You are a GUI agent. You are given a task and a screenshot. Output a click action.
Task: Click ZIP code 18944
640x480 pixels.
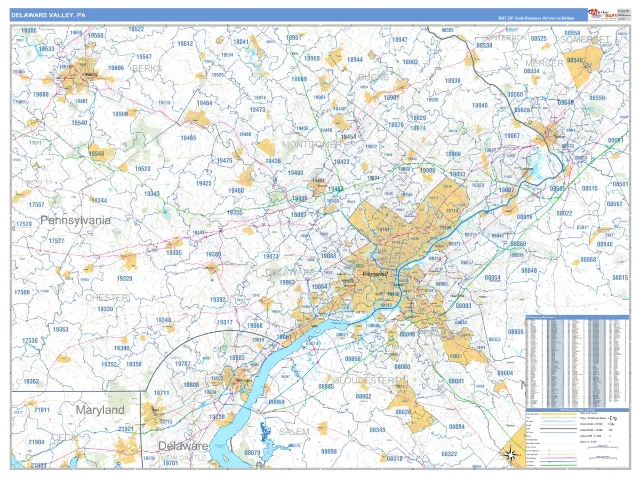click(355, 60)
